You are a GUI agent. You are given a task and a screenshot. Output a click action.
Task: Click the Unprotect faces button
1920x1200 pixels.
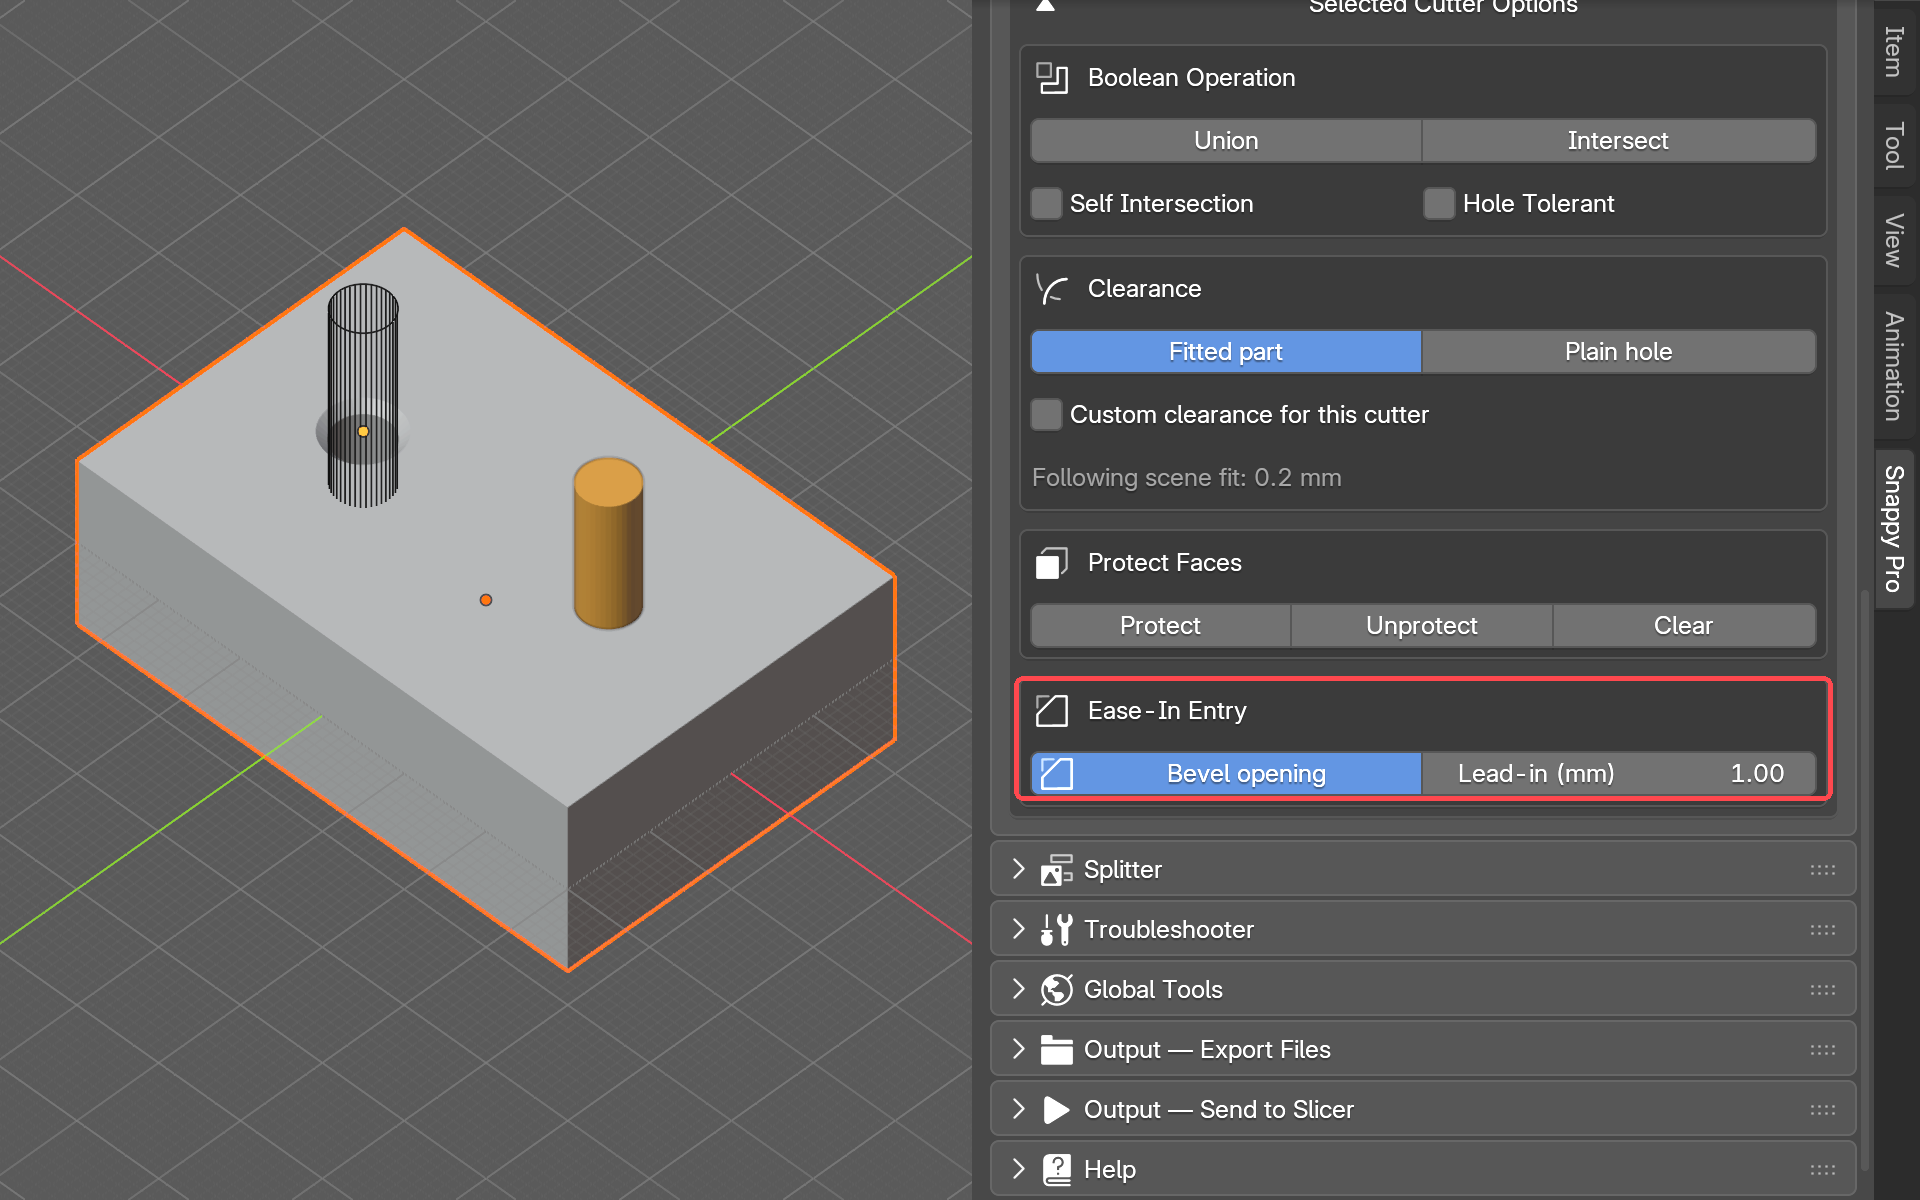tap(1421, 626)
